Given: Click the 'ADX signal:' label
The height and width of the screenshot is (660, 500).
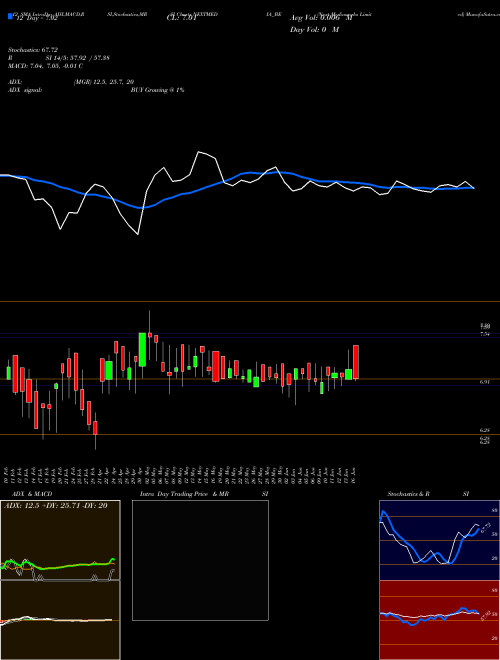Looking at the screenshot, I should click(x=25, y=90).
